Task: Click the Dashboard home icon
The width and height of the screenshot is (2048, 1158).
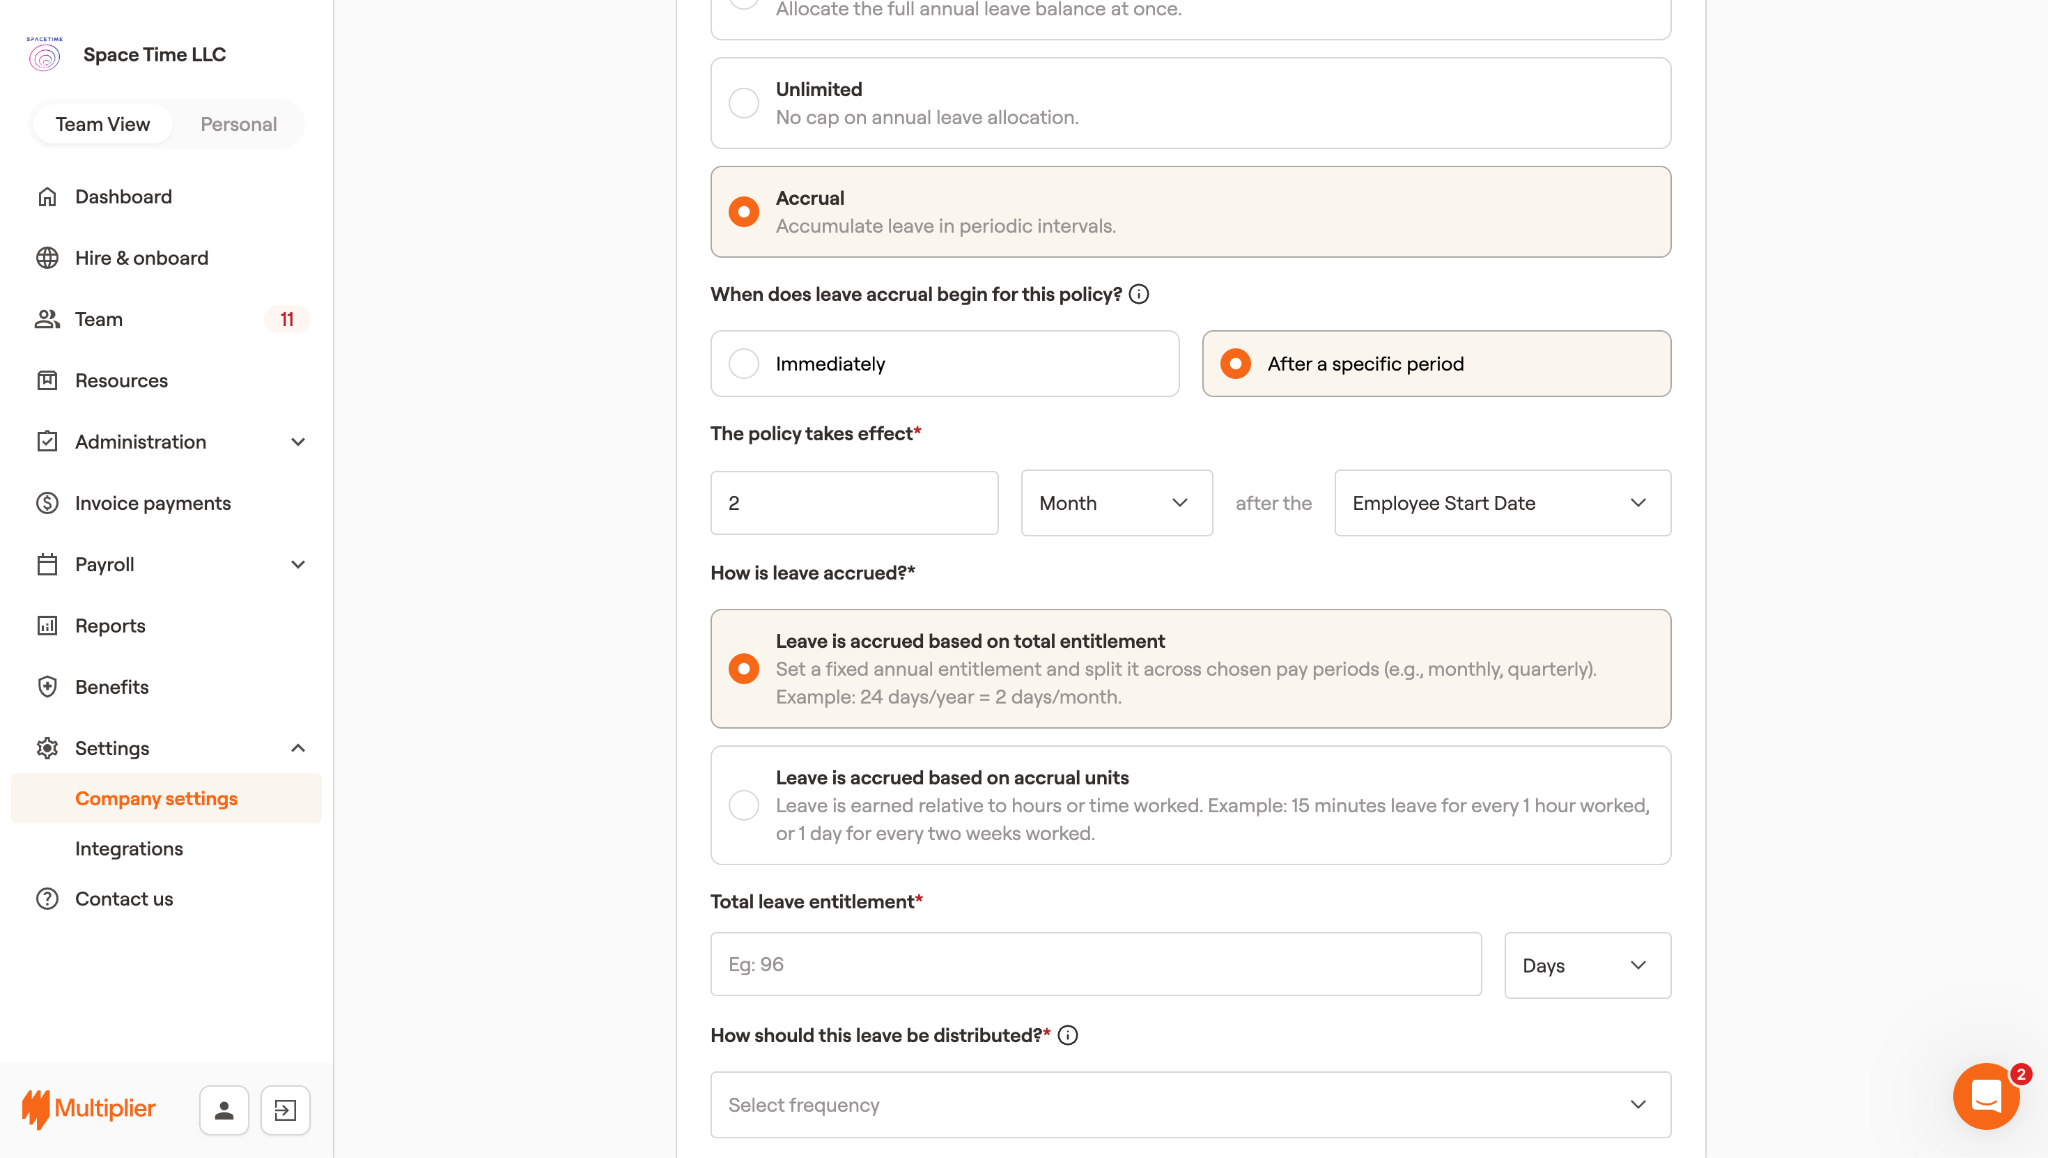Action: (x=47, y=197)
